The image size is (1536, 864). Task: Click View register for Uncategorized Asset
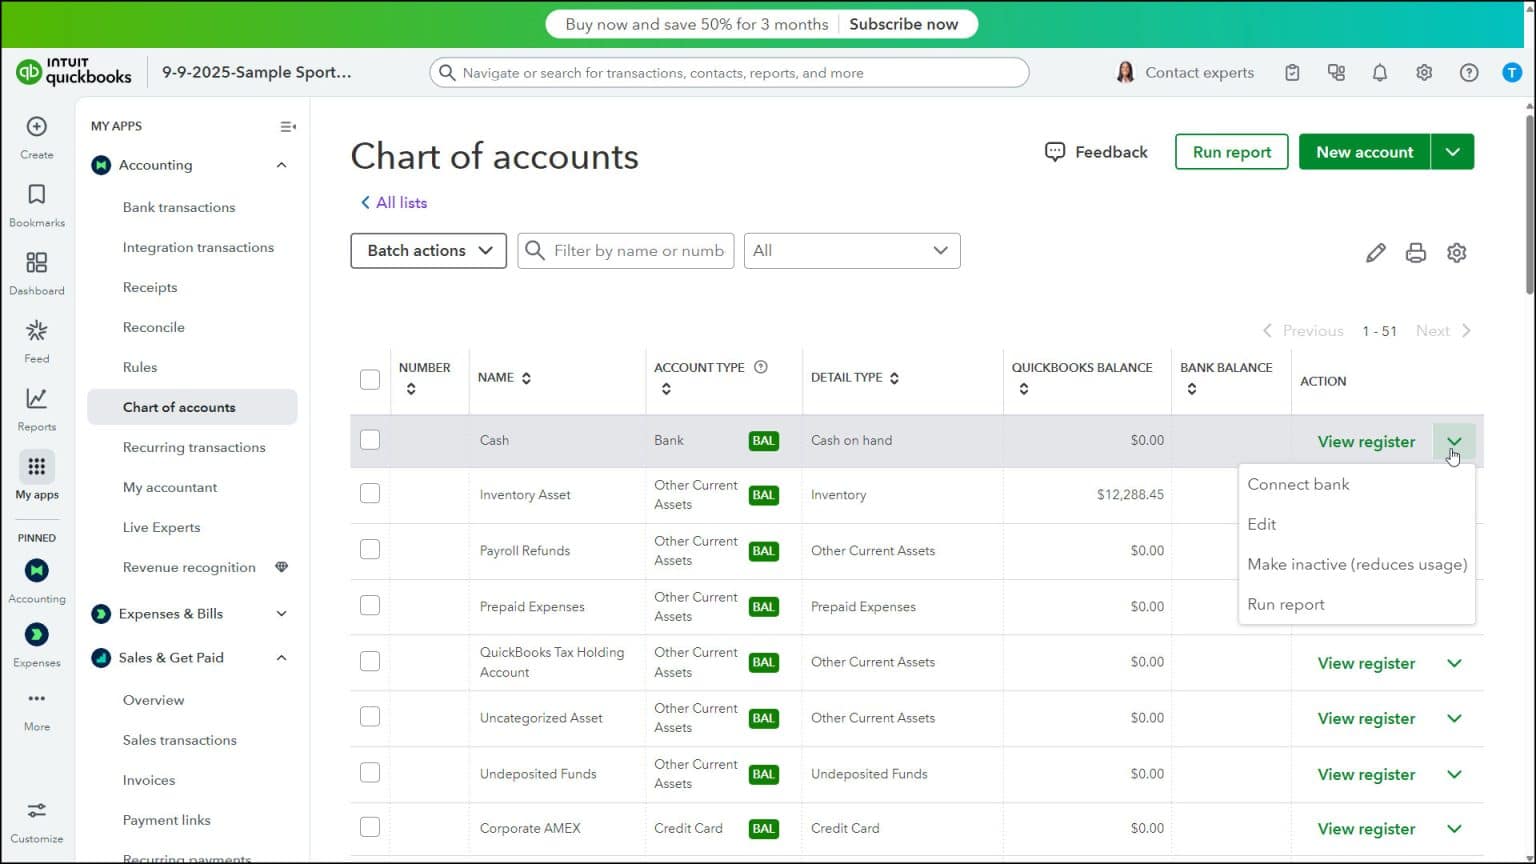(1366, 718)
